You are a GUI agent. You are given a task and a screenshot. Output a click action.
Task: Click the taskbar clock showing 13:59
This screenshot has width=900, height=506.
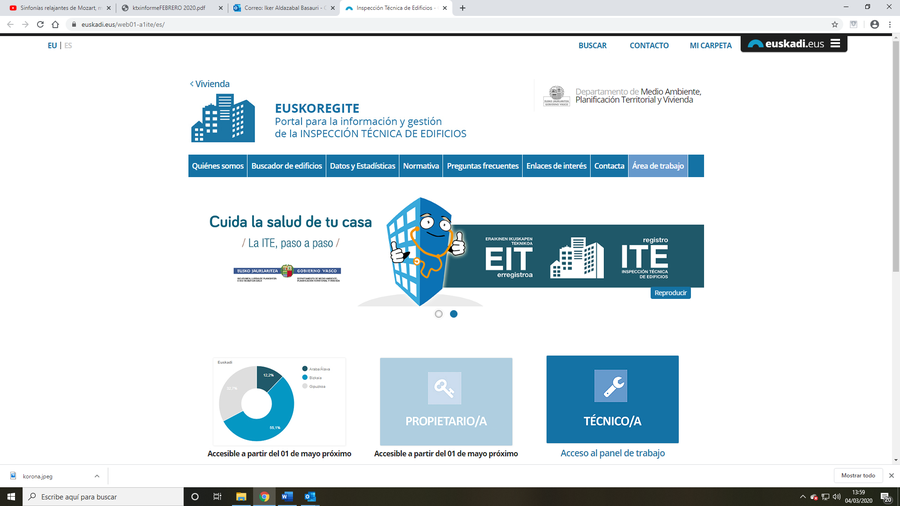coord(859,497)
